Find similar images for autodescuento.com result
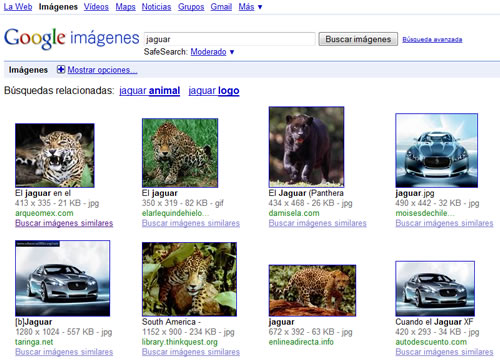 [444, 352]
